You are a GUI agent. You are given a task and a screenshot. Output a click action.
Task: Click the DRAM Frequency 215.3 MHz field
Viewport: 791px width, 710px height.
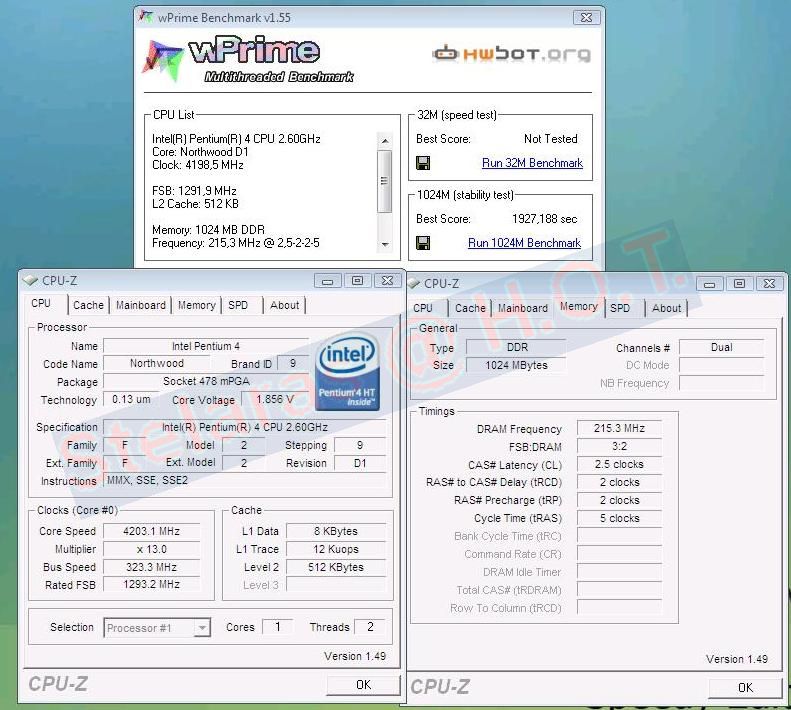coord(619,428)
